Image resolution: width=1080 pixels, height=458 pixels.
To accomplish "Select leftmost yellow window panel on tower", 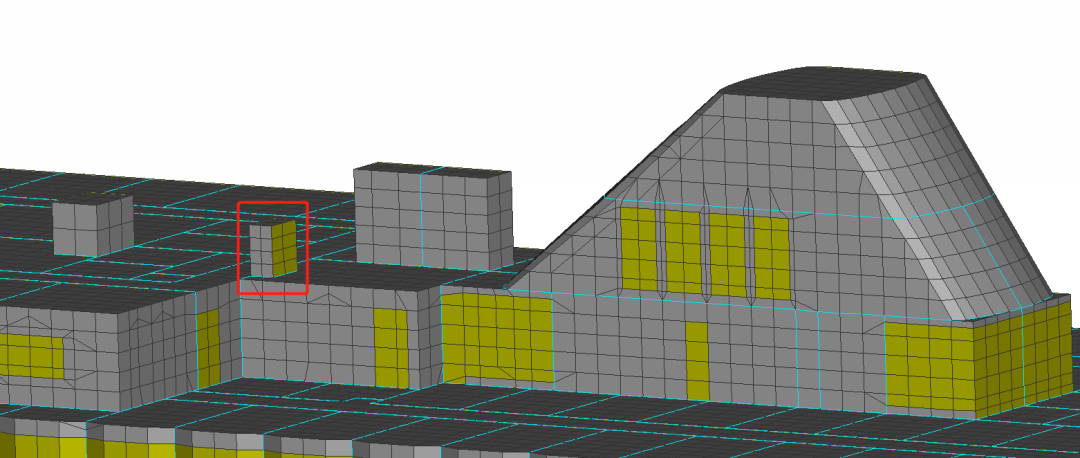I will coord(638,249).
